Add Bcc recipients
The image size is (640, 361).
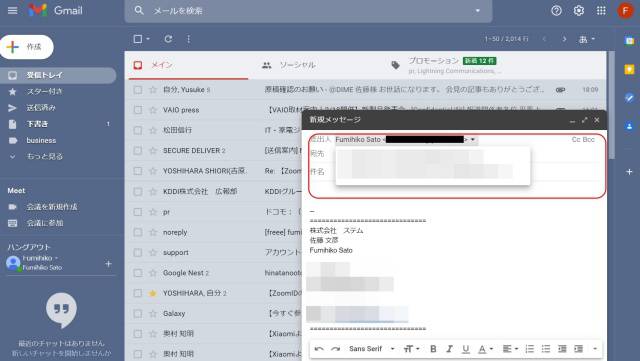(589, 140)
